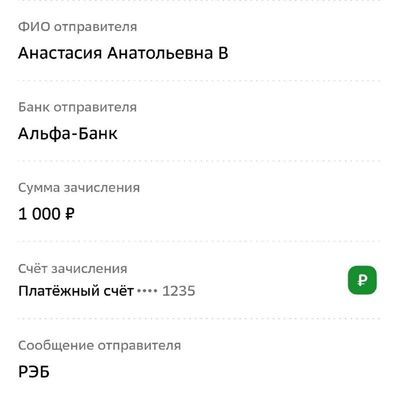Tap the divider below Платёжный счёт row
This screenshot has height=396, width=400.
199,319
